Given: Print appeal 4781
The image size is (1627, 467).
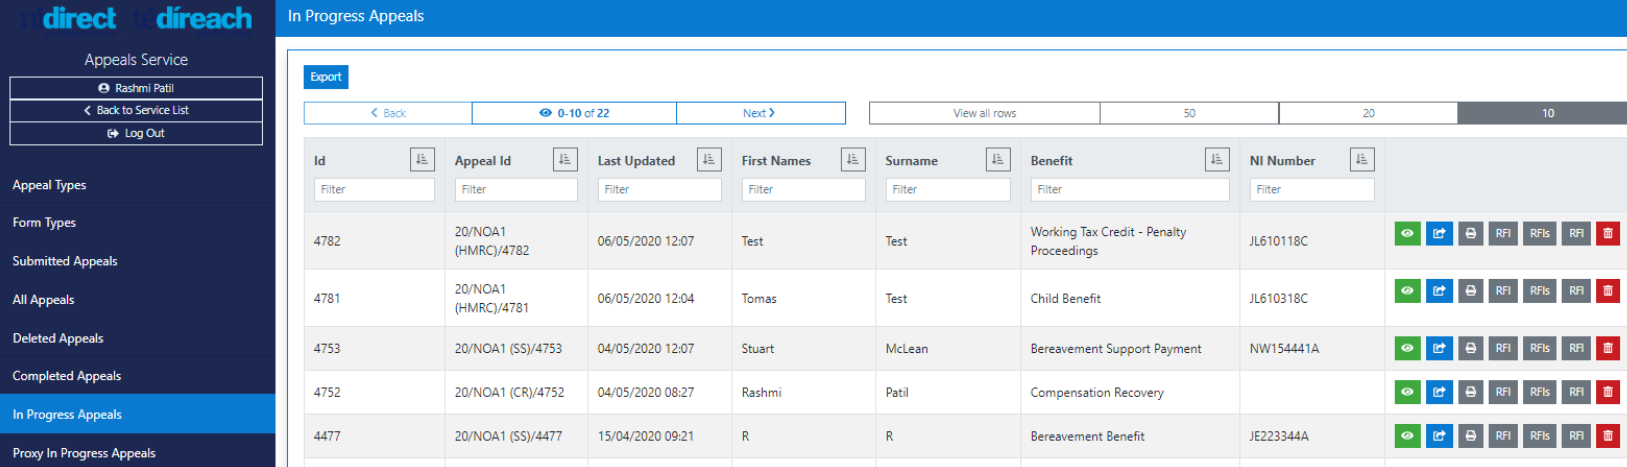Looking at the screenshot, I should [1470, 291].
